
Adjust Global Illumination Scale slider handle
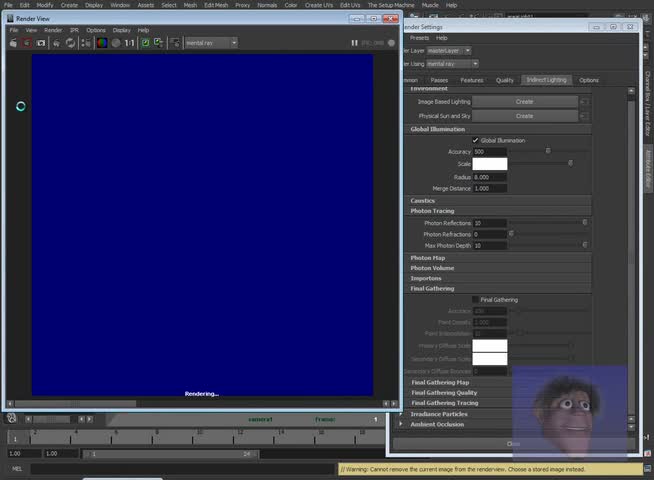(570, 163)
